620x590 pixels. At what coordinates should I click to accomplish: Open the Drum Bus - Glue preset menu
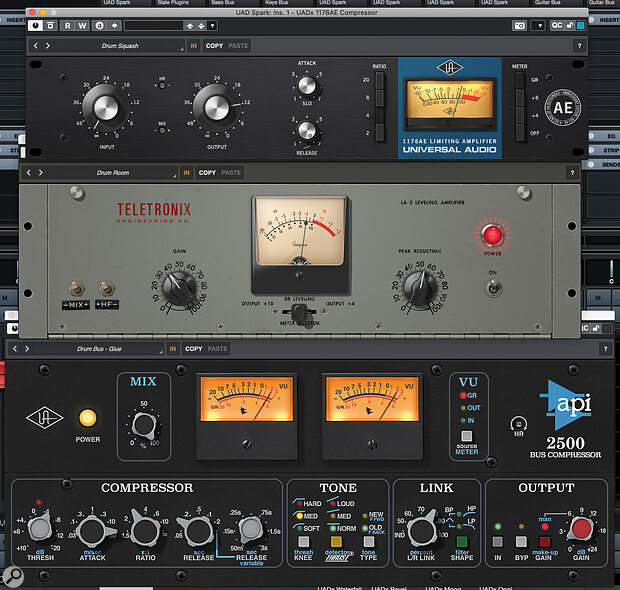tap(99, 349)
